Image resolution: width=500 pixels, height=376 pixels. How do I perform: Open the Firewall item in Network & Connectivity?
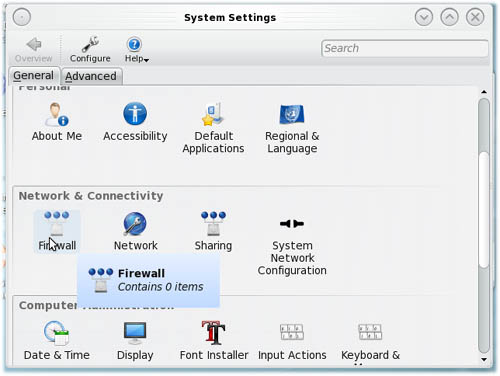(57, 231)
